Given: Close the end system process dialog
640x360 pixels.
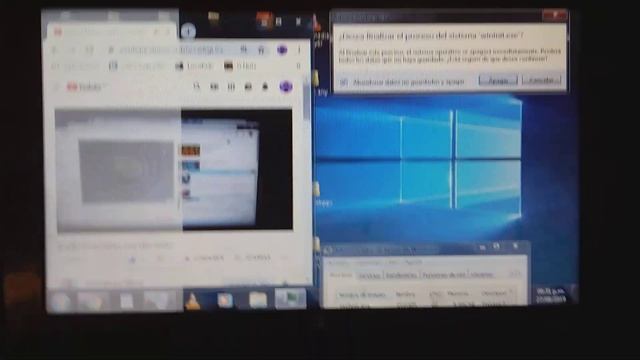Looking at the screenshot, I should pos(555,16).
